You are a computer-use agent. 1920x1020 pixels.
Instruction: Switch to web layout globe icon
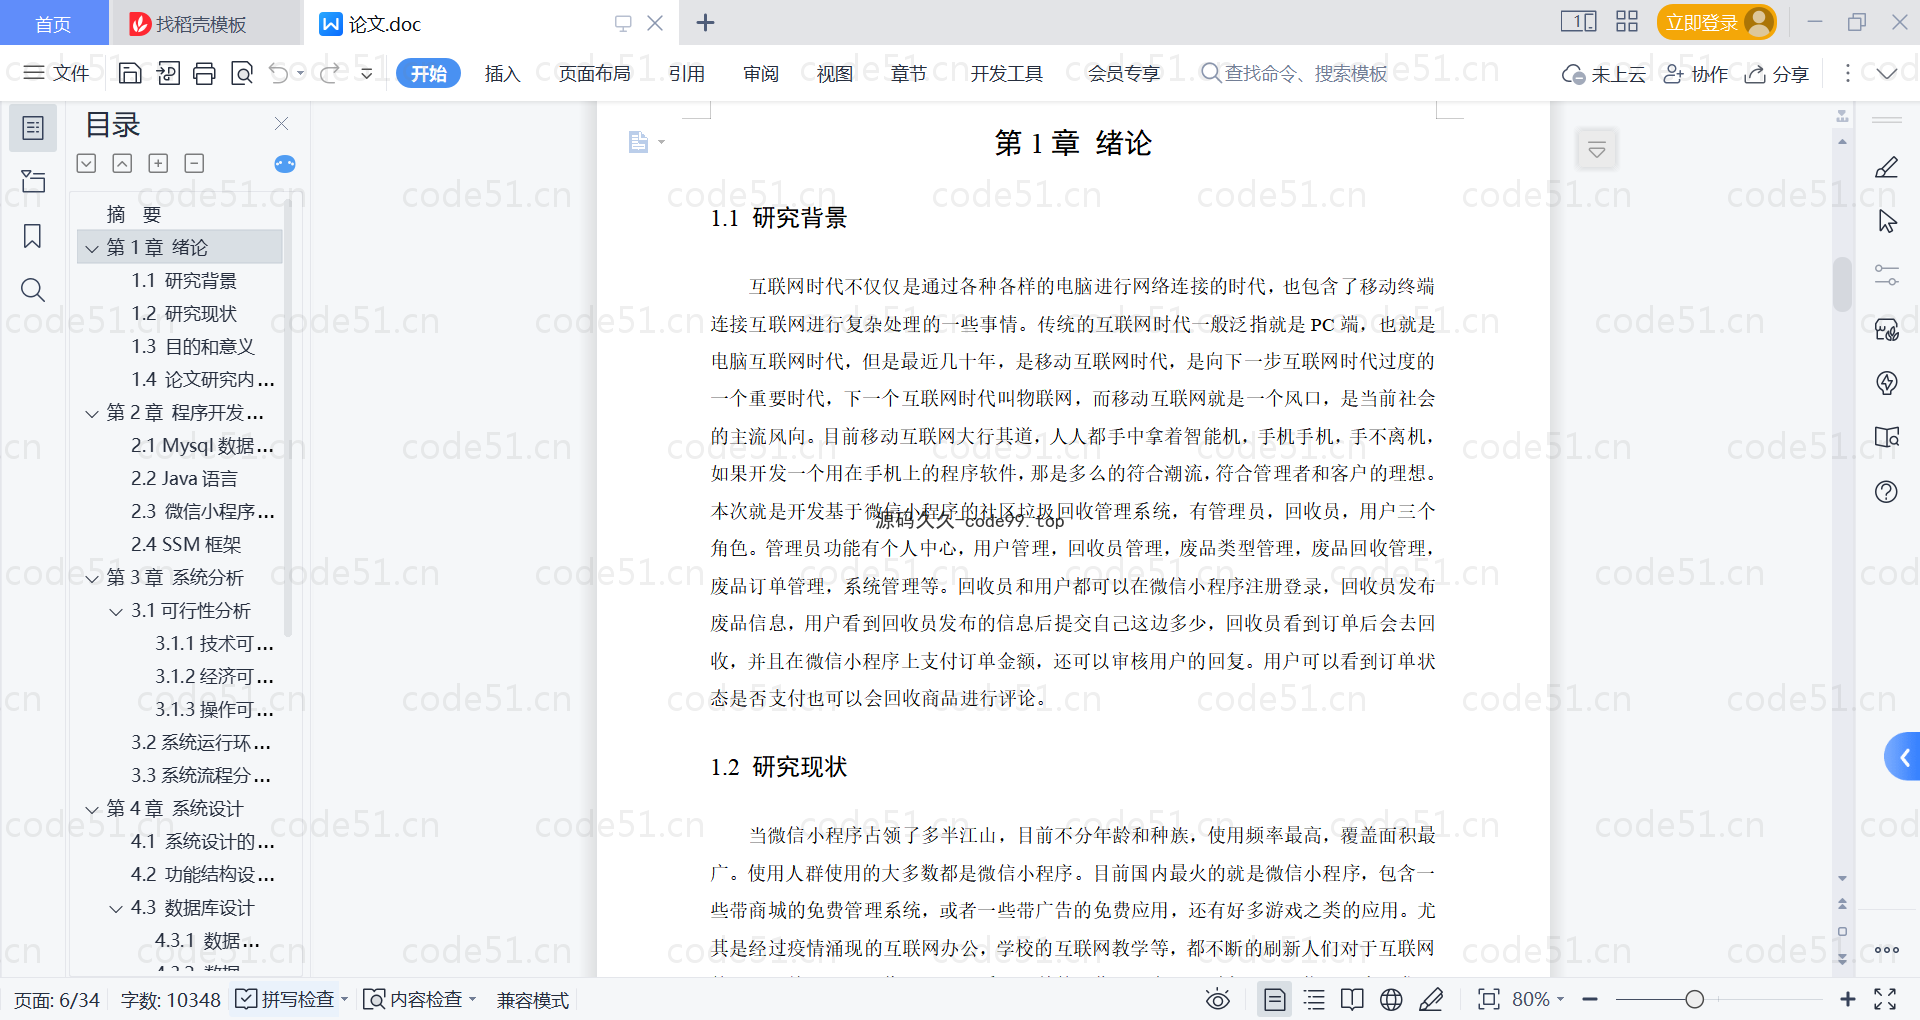click(1391, 999)
